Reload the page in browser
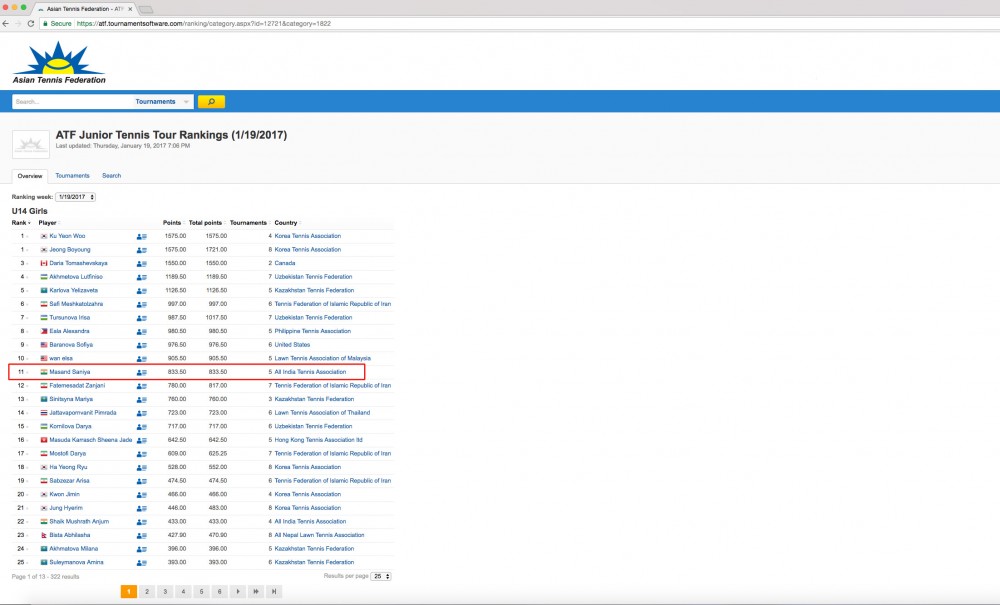Image resolution: width=1000 pixels, height=605 pixels. click(x=30, y=24)
